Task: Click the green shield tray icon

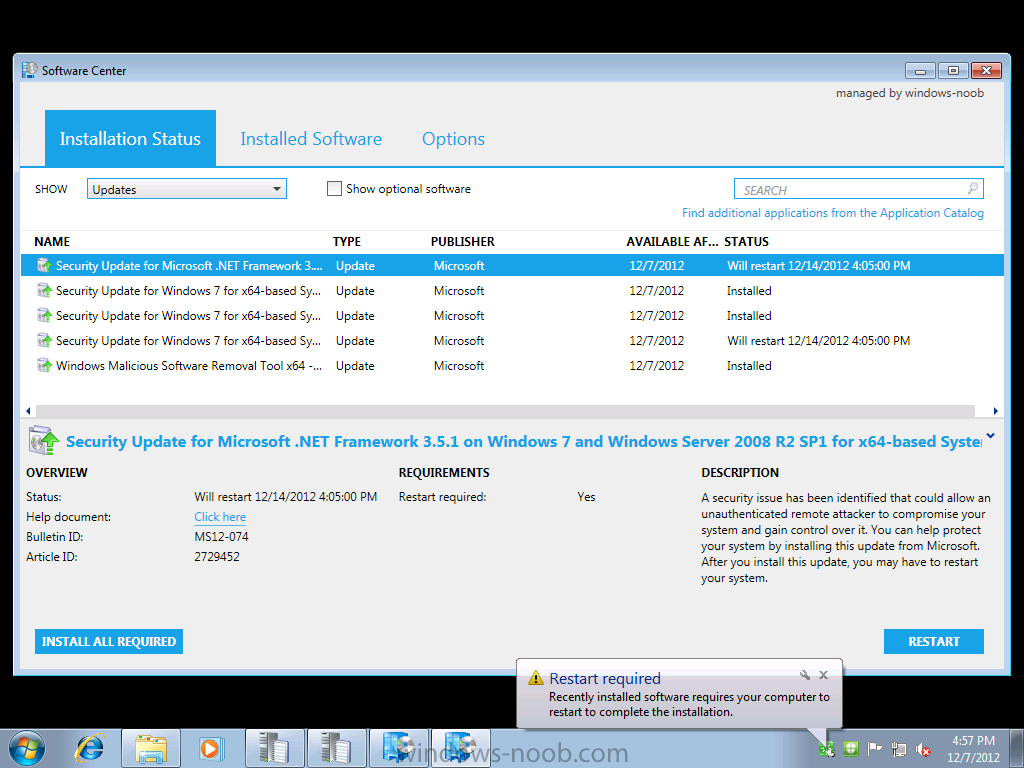Action: [850, 748]
